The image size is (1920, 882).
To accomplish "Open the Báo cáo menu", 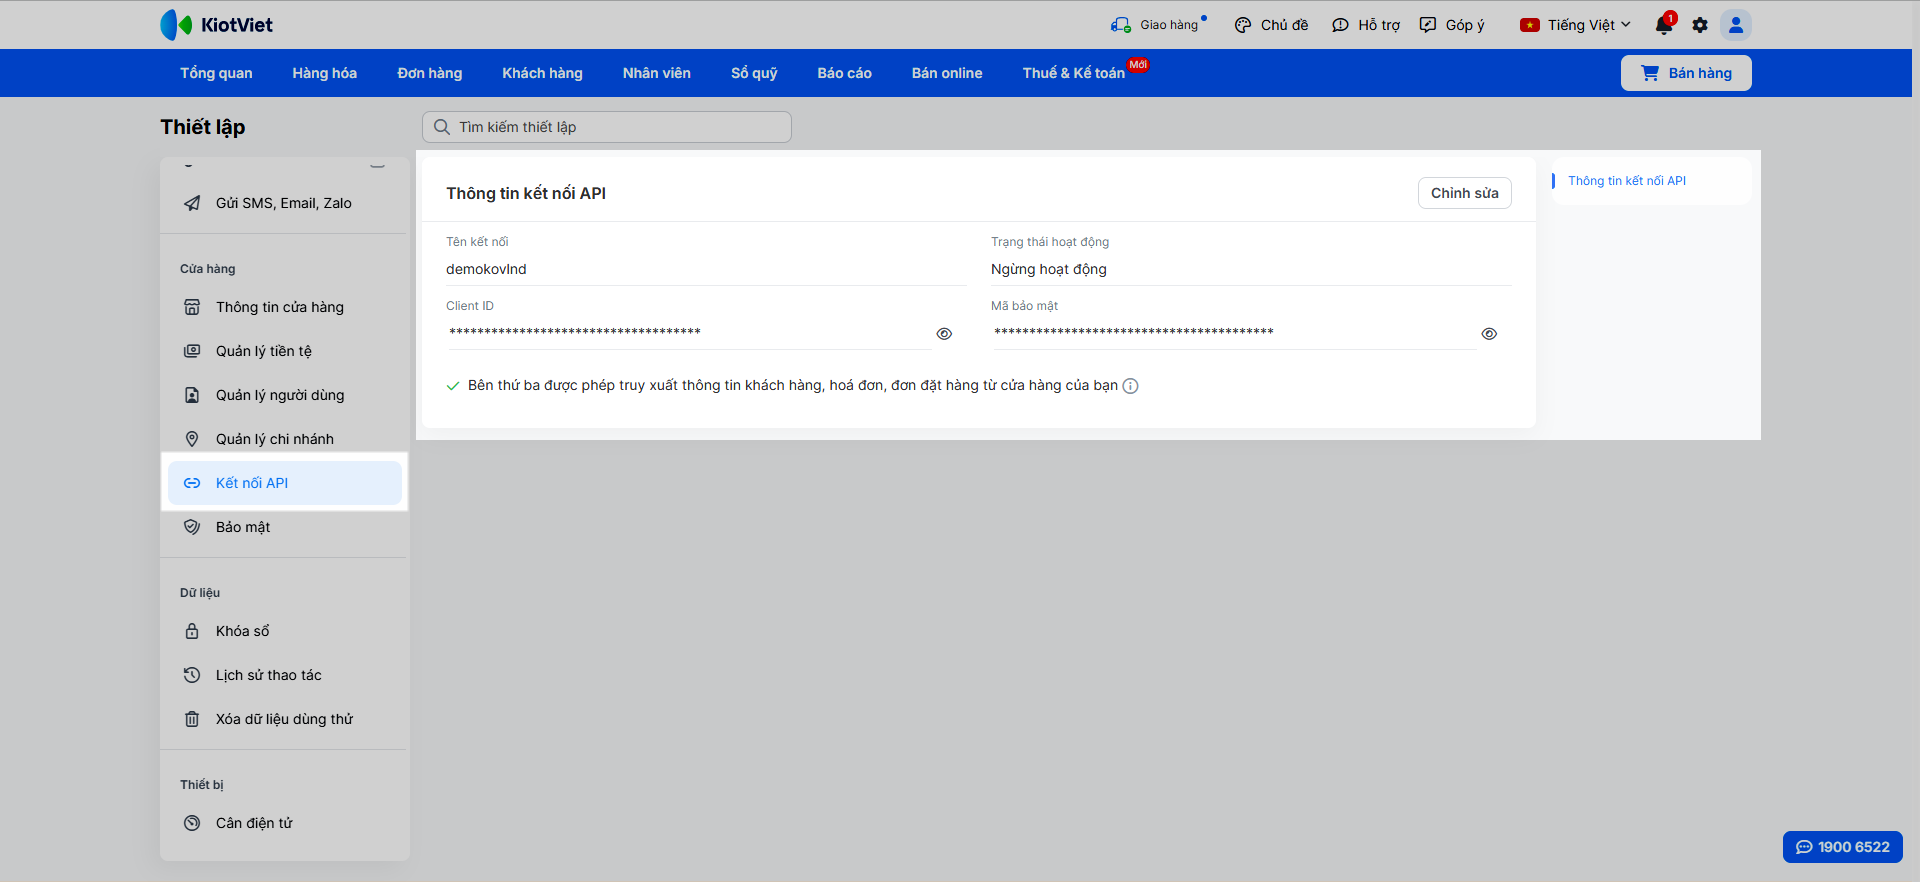I will [x=845, y=73].
